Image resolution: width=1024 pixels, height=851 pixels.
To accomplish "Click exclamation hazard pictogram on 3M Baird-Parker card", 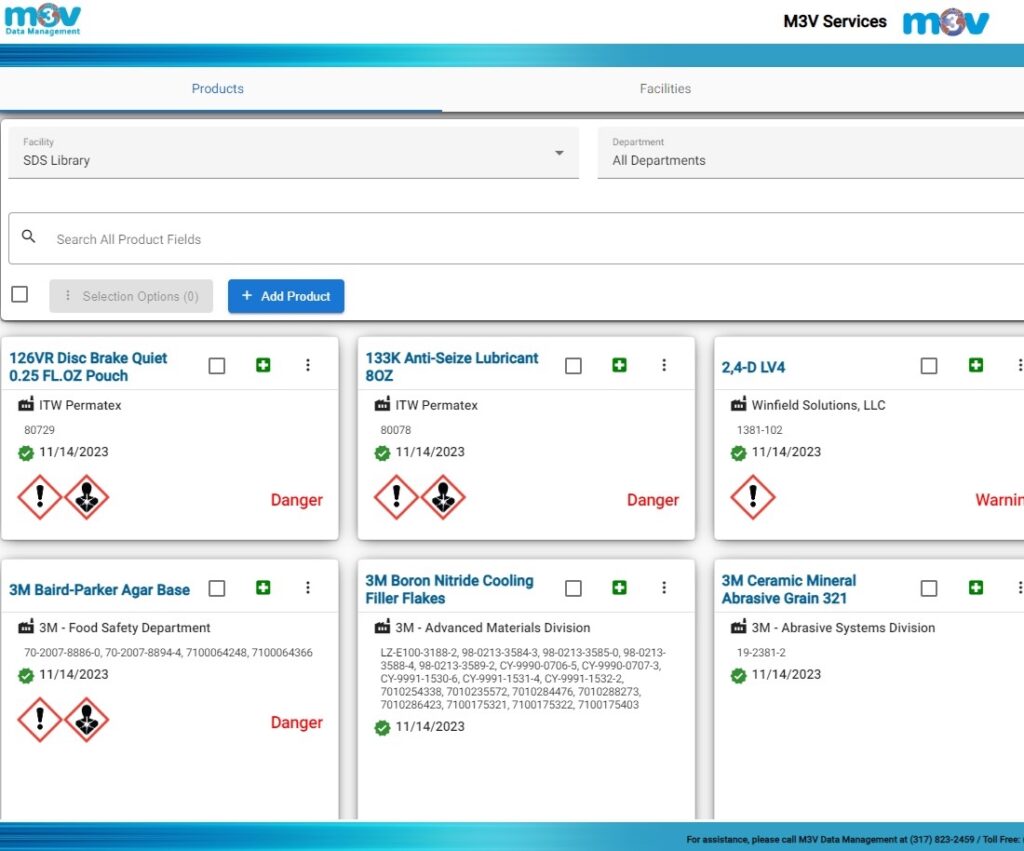I will click(x=40, y=720).
